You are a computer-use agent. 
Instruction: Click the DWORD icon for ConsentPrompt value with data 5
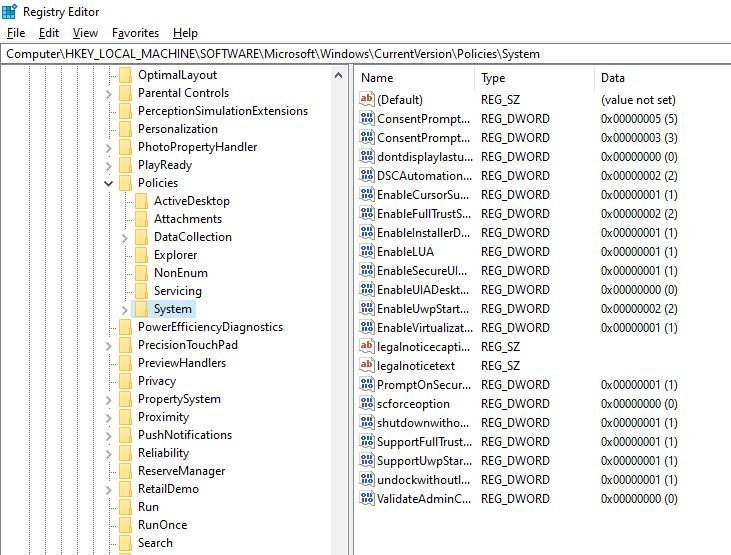point(367,118)
